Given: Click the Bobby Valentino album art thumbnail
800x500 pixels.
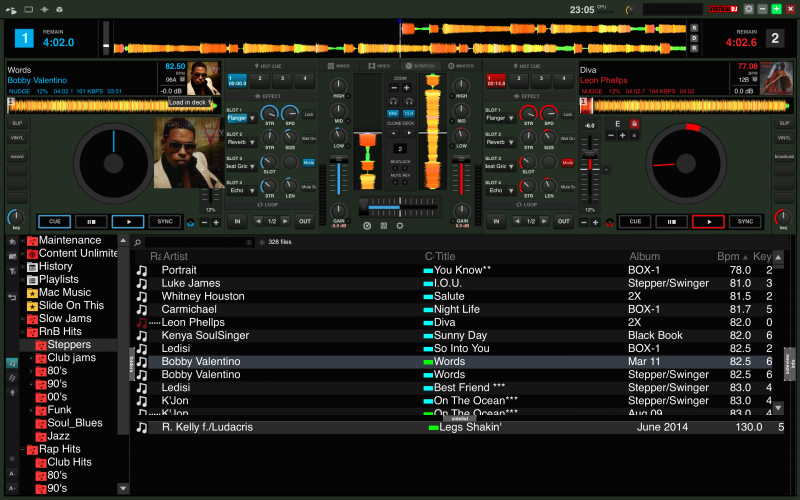Looking at the screenshot, I should [203, 77].
